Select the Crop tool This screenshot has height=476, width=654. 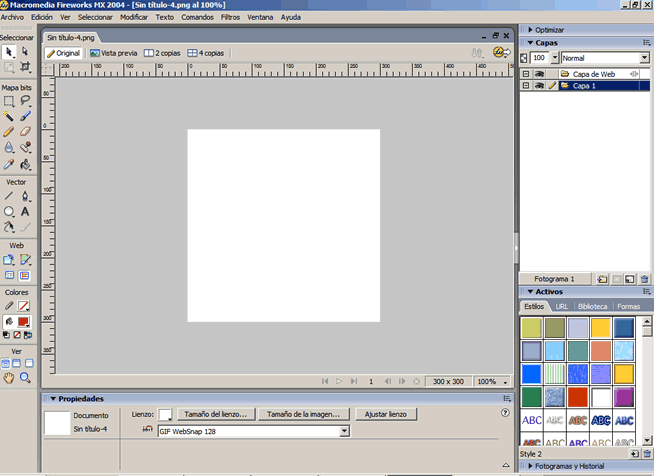click(25, 67)
